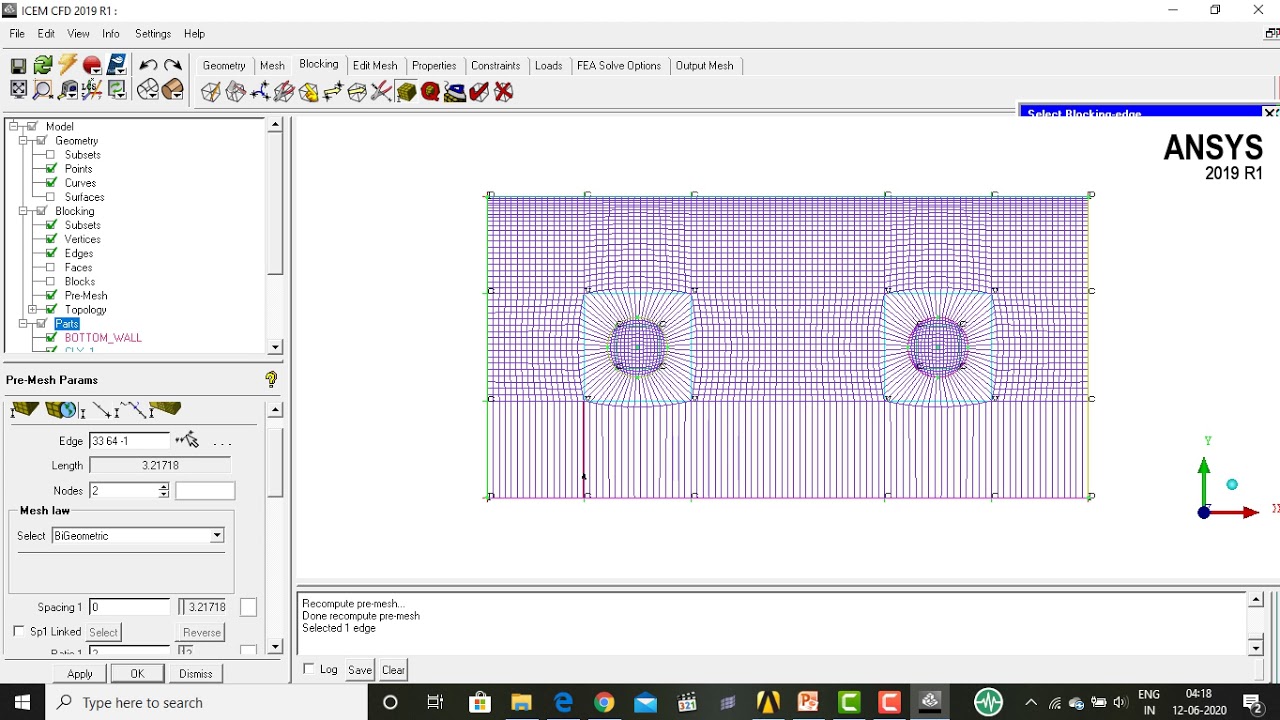Click the Check Blocks red checkmark icon

coord(479,92)
